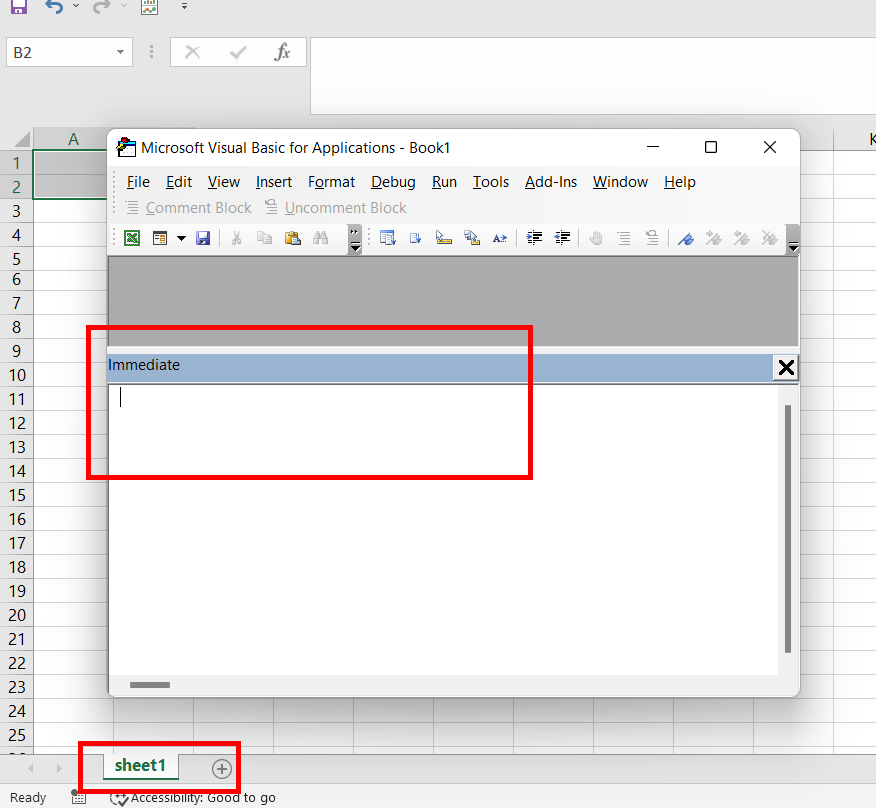This screenshot has width=876, height=808.
Task: Open Customize Quick Access Toolbar dropdown
Action: tap(184, 6)
